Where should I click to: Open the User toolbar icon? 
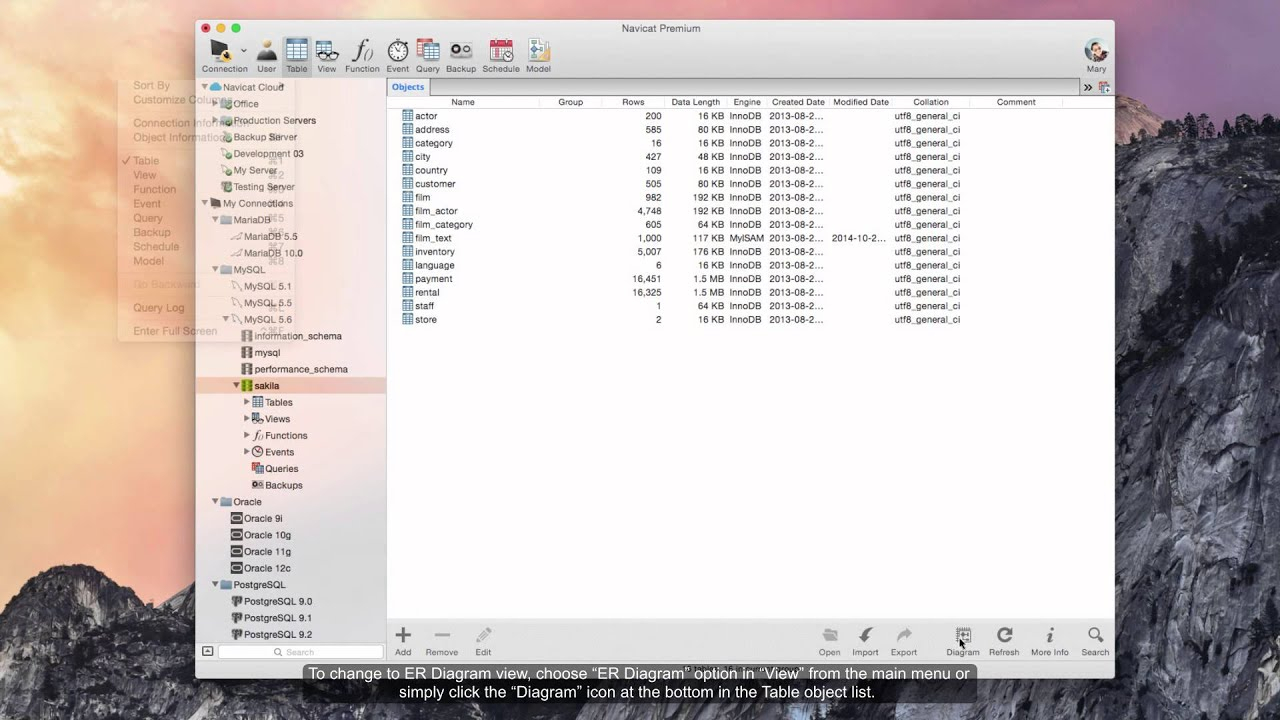(267, 51)
